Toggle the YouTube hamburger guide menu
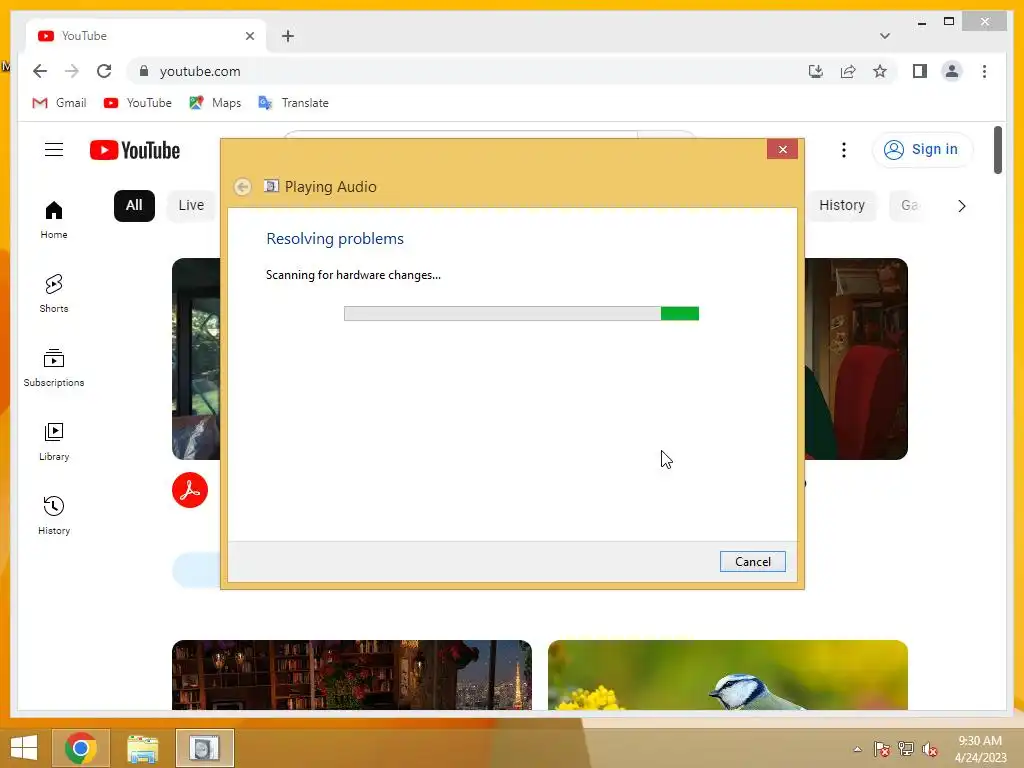The width and height of the screenshot is (1024, 768). (x=54, y=150)
